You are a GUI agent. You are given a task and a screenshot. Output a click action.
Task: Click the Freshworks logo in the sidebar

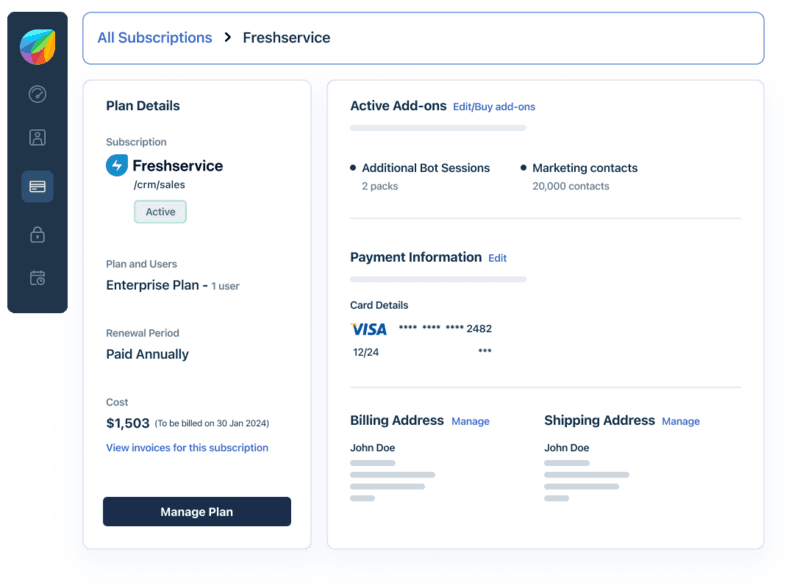[37, 47]
